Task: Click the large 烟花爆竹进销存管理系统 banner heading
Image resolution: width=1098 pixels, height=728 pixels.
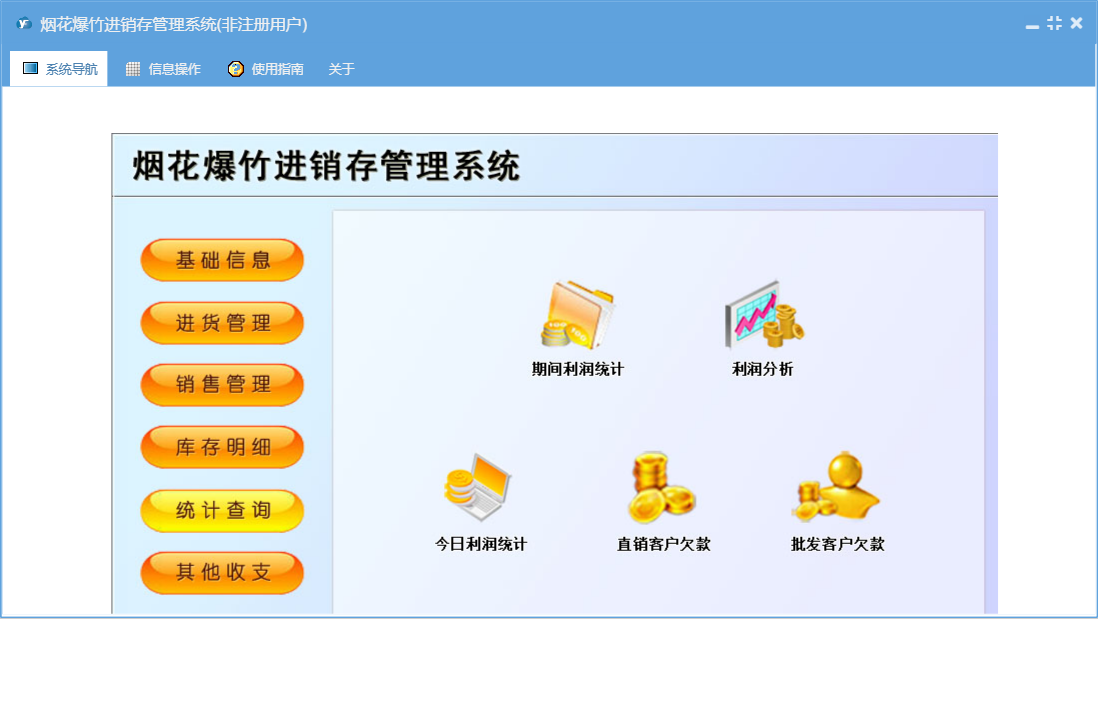Action: click(327, 166)
